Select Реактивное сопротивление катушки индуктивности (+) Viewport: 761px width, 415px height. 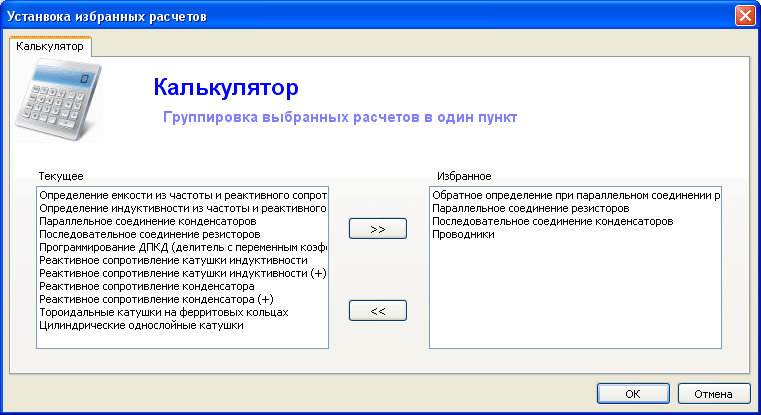[182, 273]
